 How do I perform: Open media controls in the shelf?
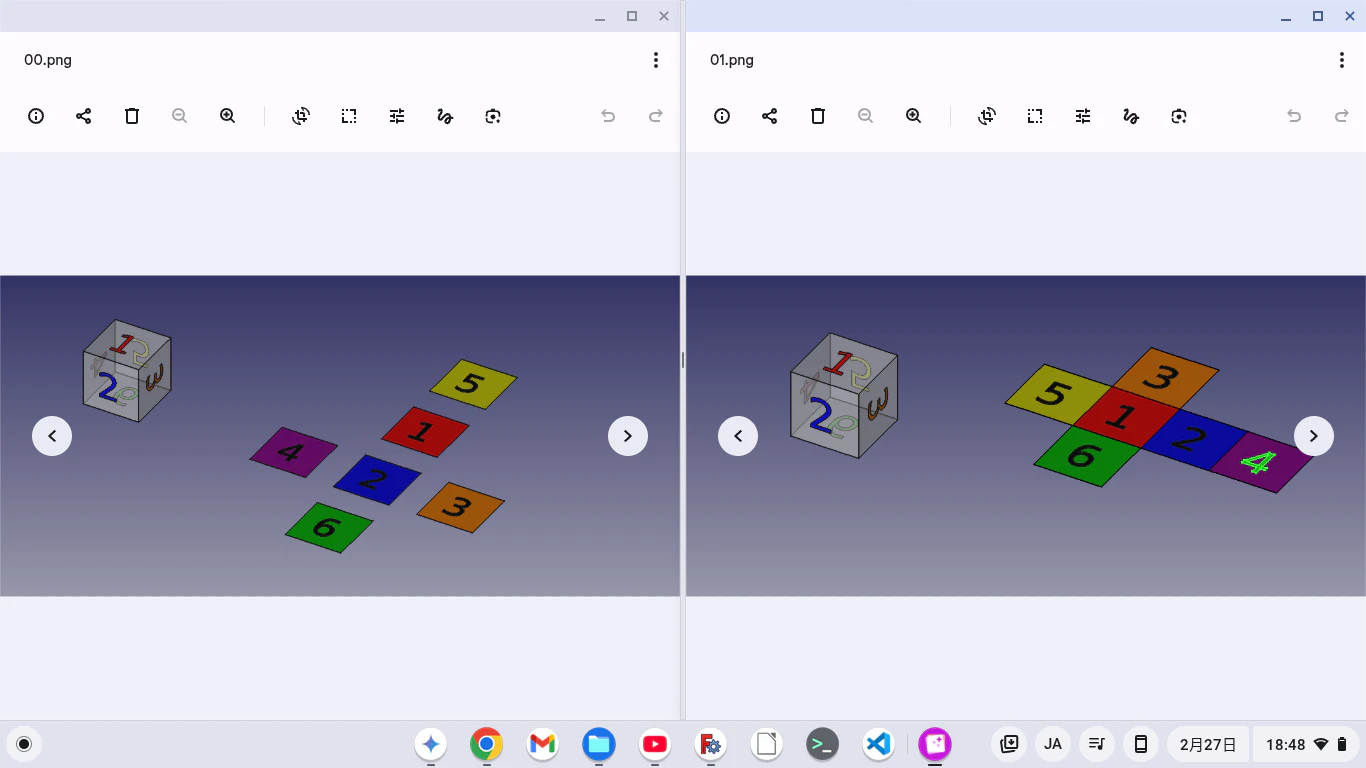pos(1097,744)
